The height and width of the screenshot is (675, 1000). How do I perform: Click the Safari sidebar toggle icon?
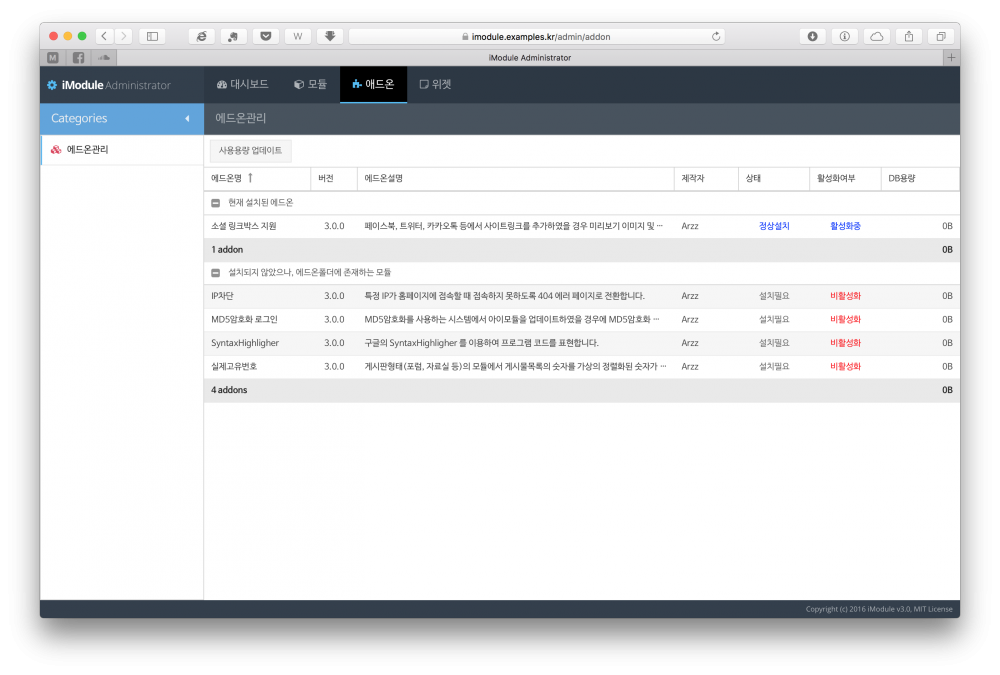[152, 36]
